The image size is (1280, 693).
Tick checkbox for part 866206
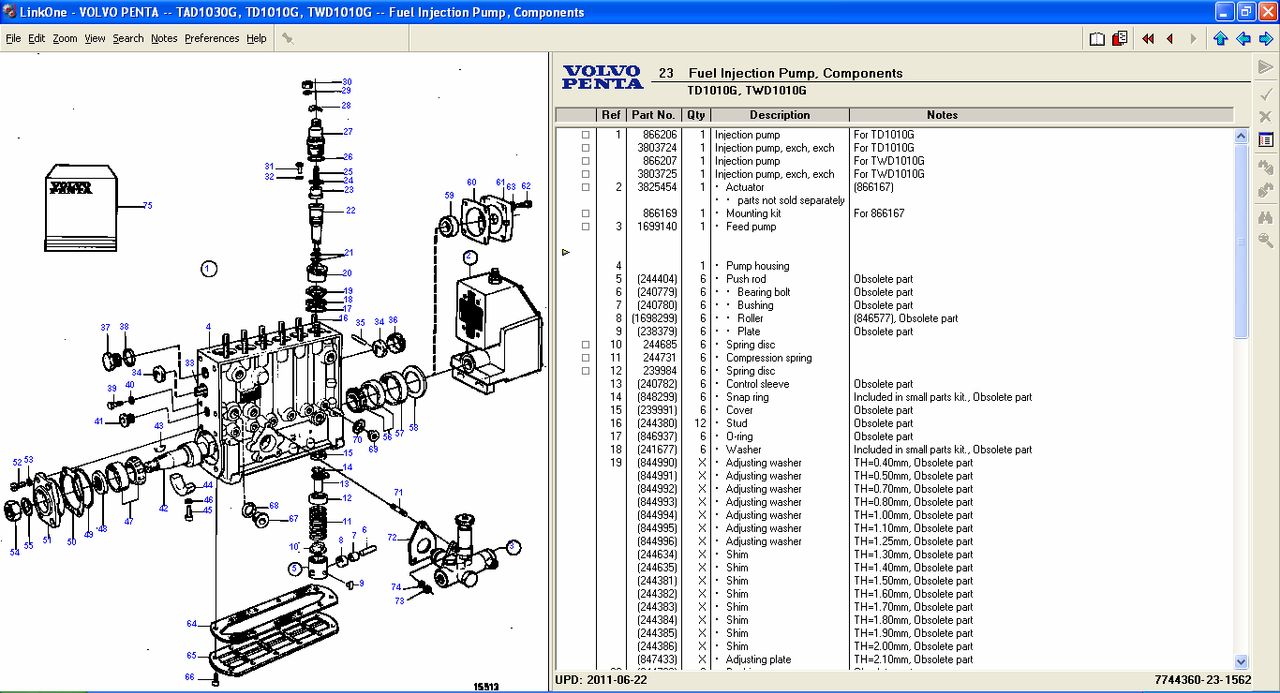(586, 135)
